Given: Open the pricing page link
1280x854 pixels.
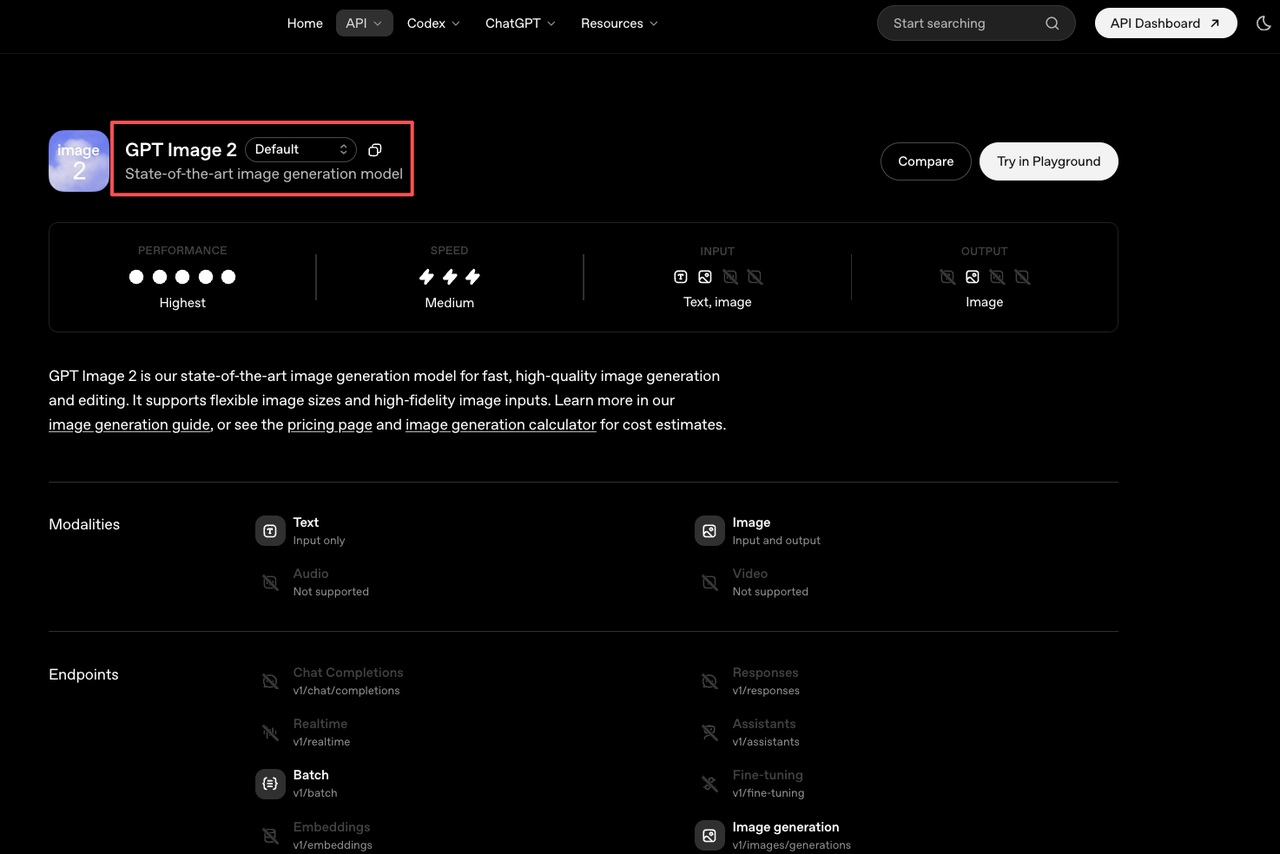Looking at the screenshot, I should pos(330,425).
